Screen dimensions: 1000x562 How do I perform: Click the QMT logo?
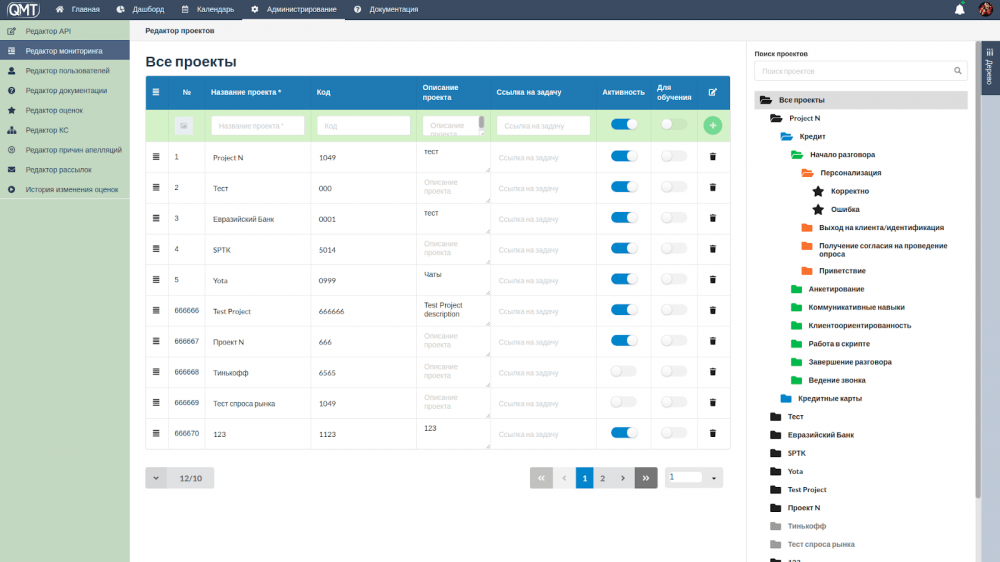tap(24, 9)
